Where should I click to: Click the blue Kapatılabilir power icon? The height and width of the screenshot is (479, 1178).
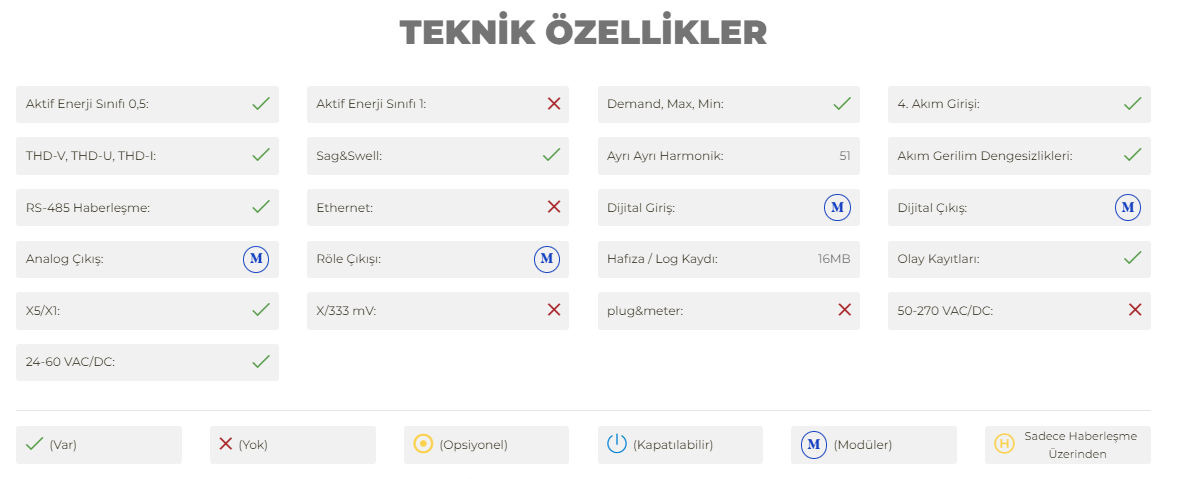tap(617, 444)
